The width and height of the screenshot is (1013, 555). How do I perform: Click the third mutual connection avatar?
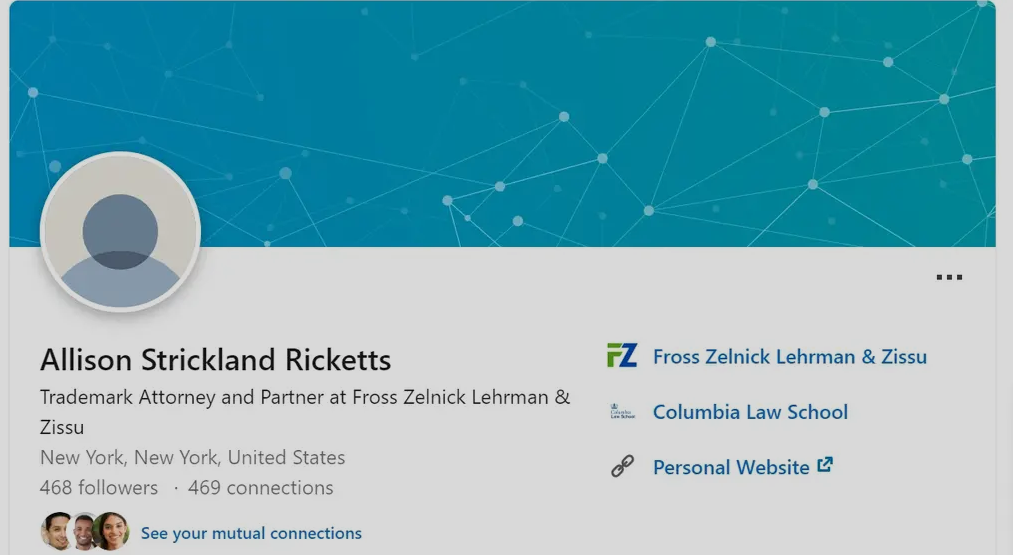pyautogui.click(x=111, y=532)
